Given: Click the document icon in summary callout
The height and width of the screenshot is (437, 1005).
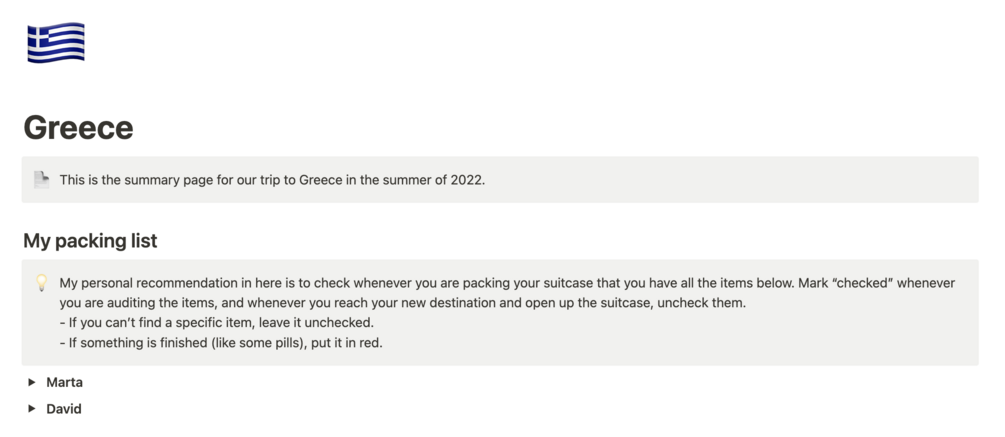Looking at the screenshot, I should [42, 180].
